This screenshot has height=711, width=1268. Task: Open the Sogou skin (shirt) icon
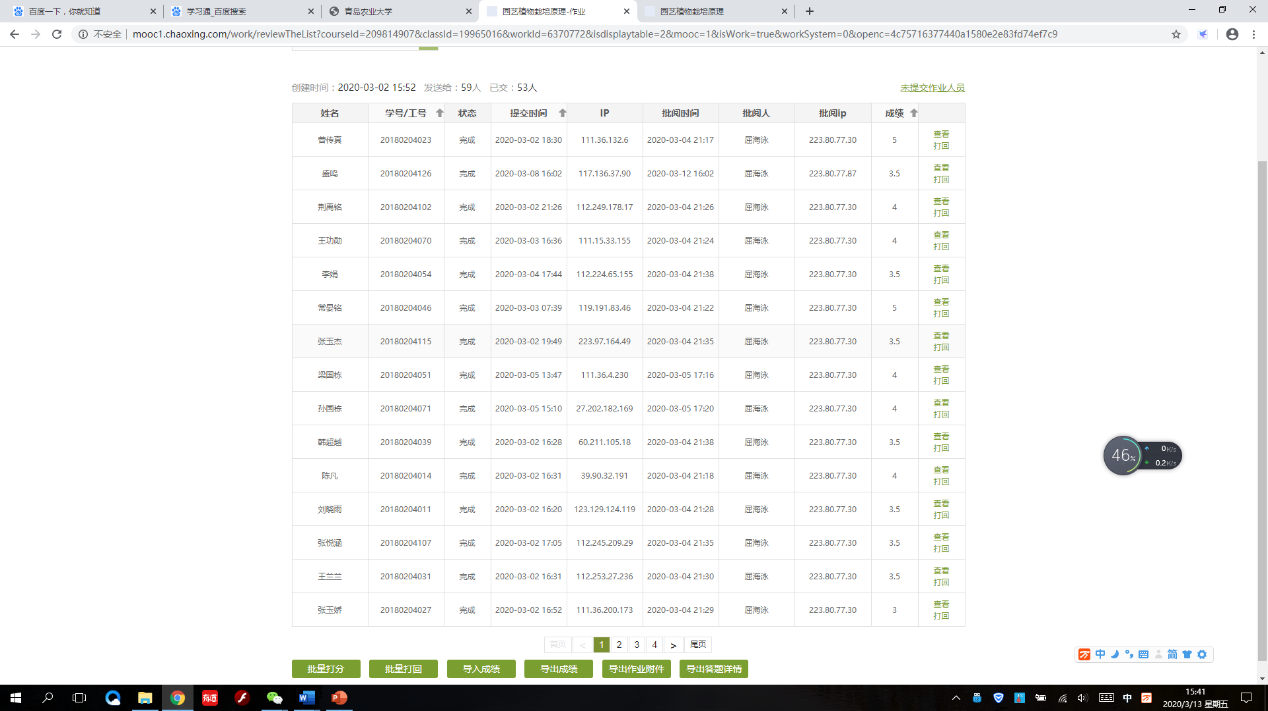pos(1187,654)
